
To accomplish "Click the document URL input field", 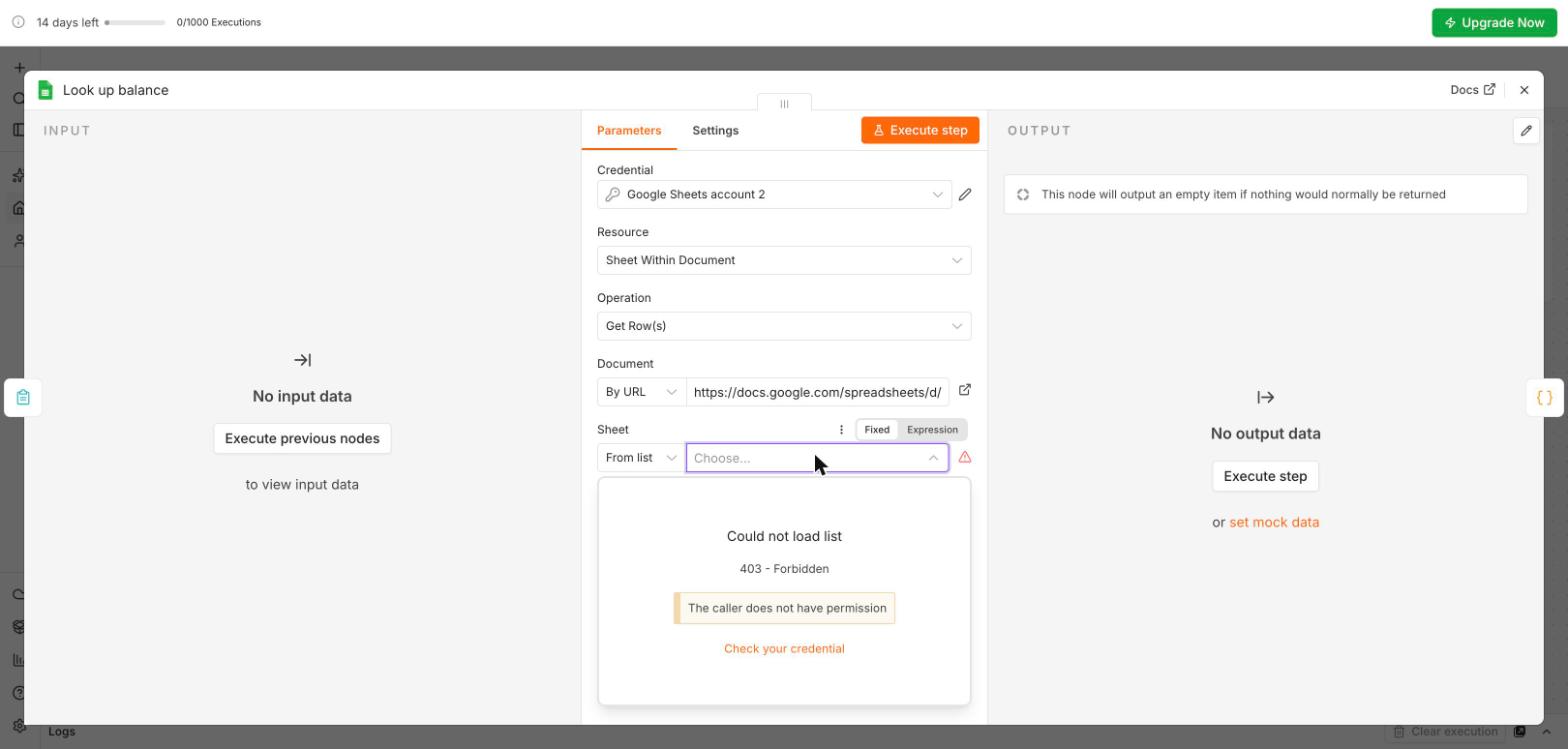I will [817, 392].
